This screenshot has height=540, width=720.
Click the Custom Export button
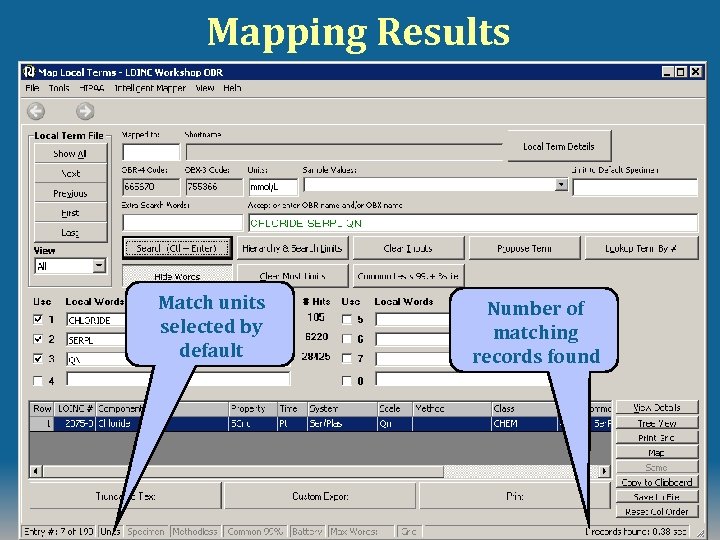click(x=320, y=496)
